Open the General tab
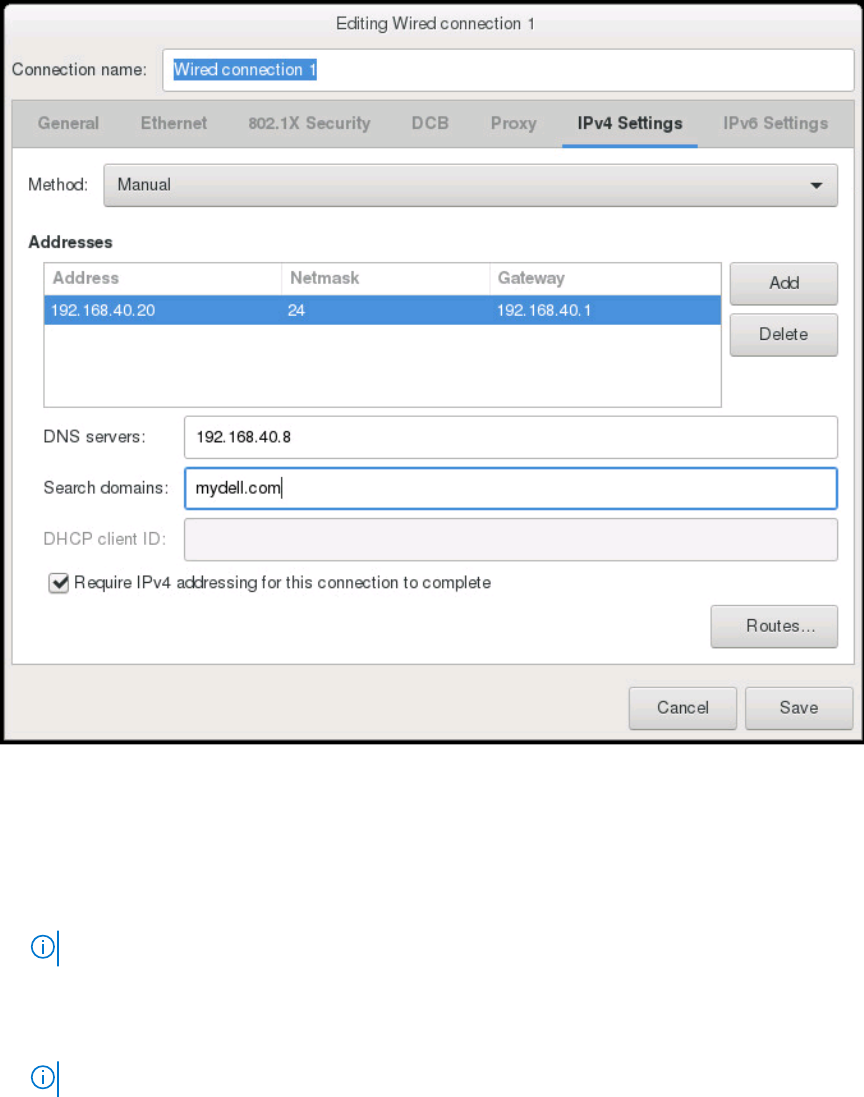The image size is (864, 1097). (68, 123)
